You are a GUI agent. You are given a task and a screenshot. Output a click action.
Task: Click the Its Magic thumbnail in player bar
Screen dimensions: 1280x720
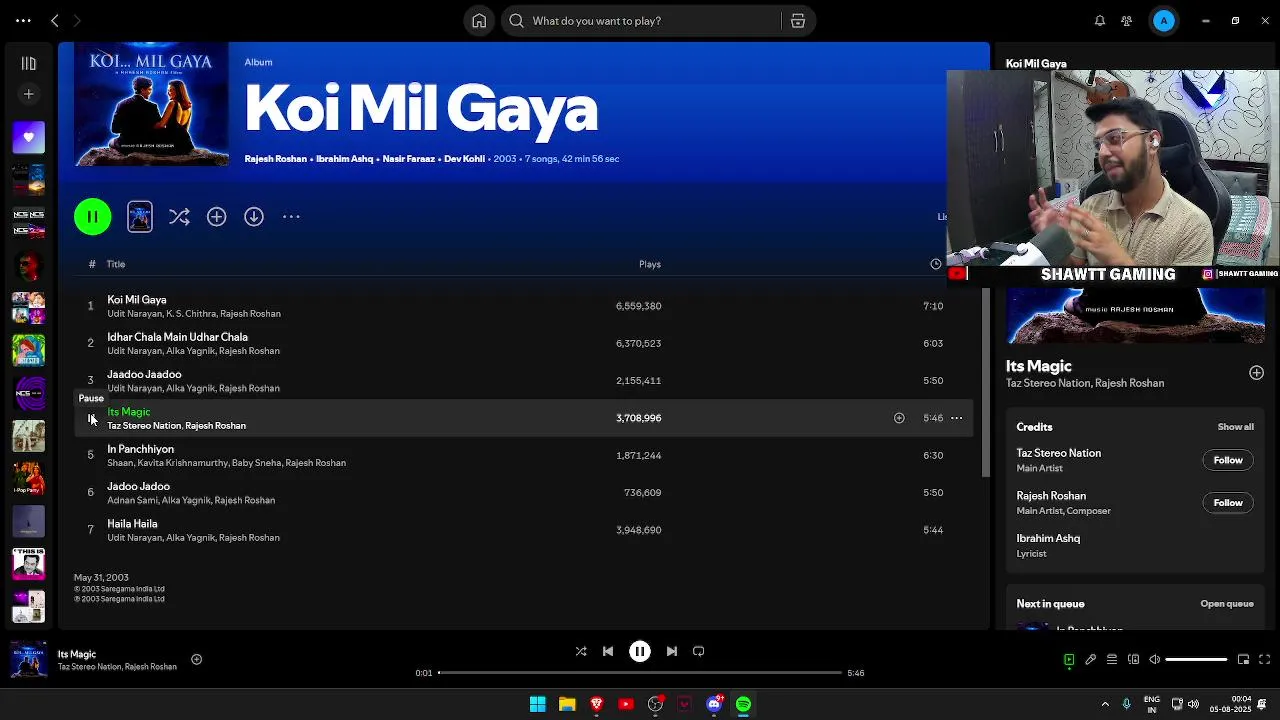(x=28, y=660)
